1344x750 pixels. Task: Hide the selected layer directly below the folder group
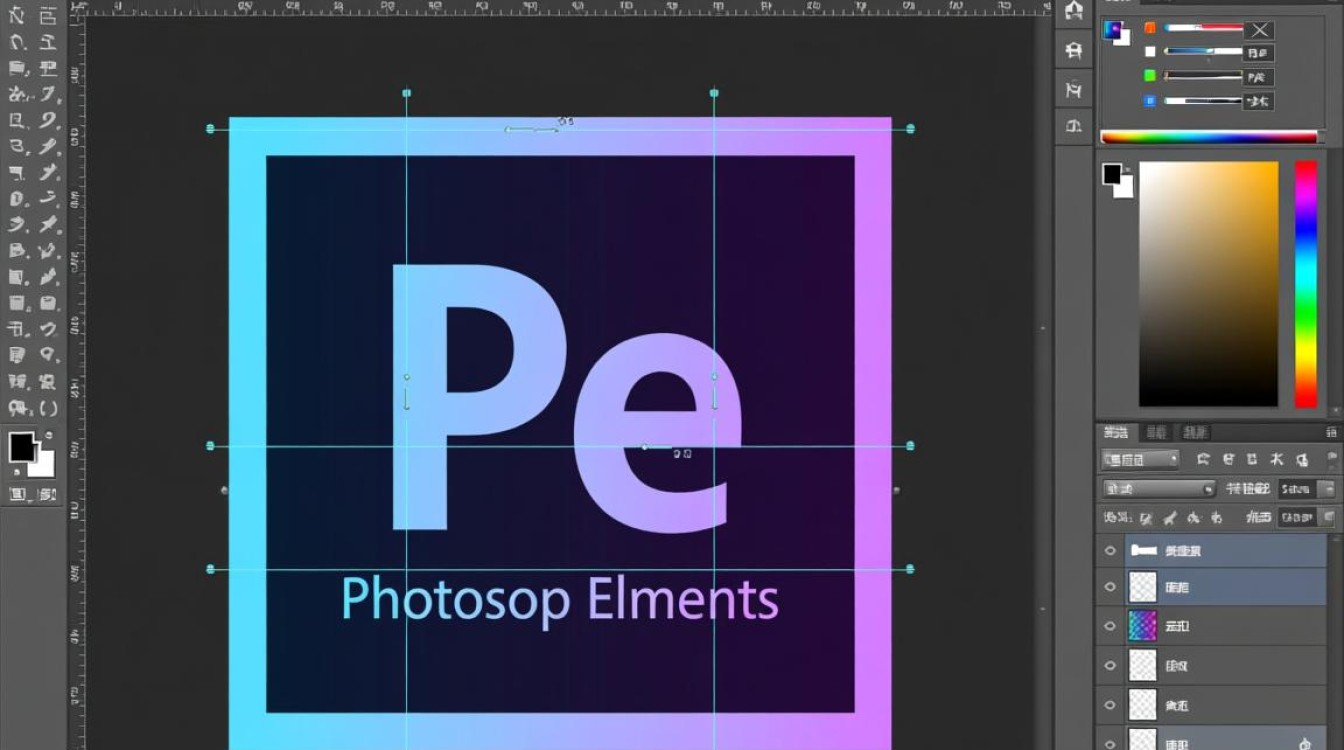pos(1110,587)
